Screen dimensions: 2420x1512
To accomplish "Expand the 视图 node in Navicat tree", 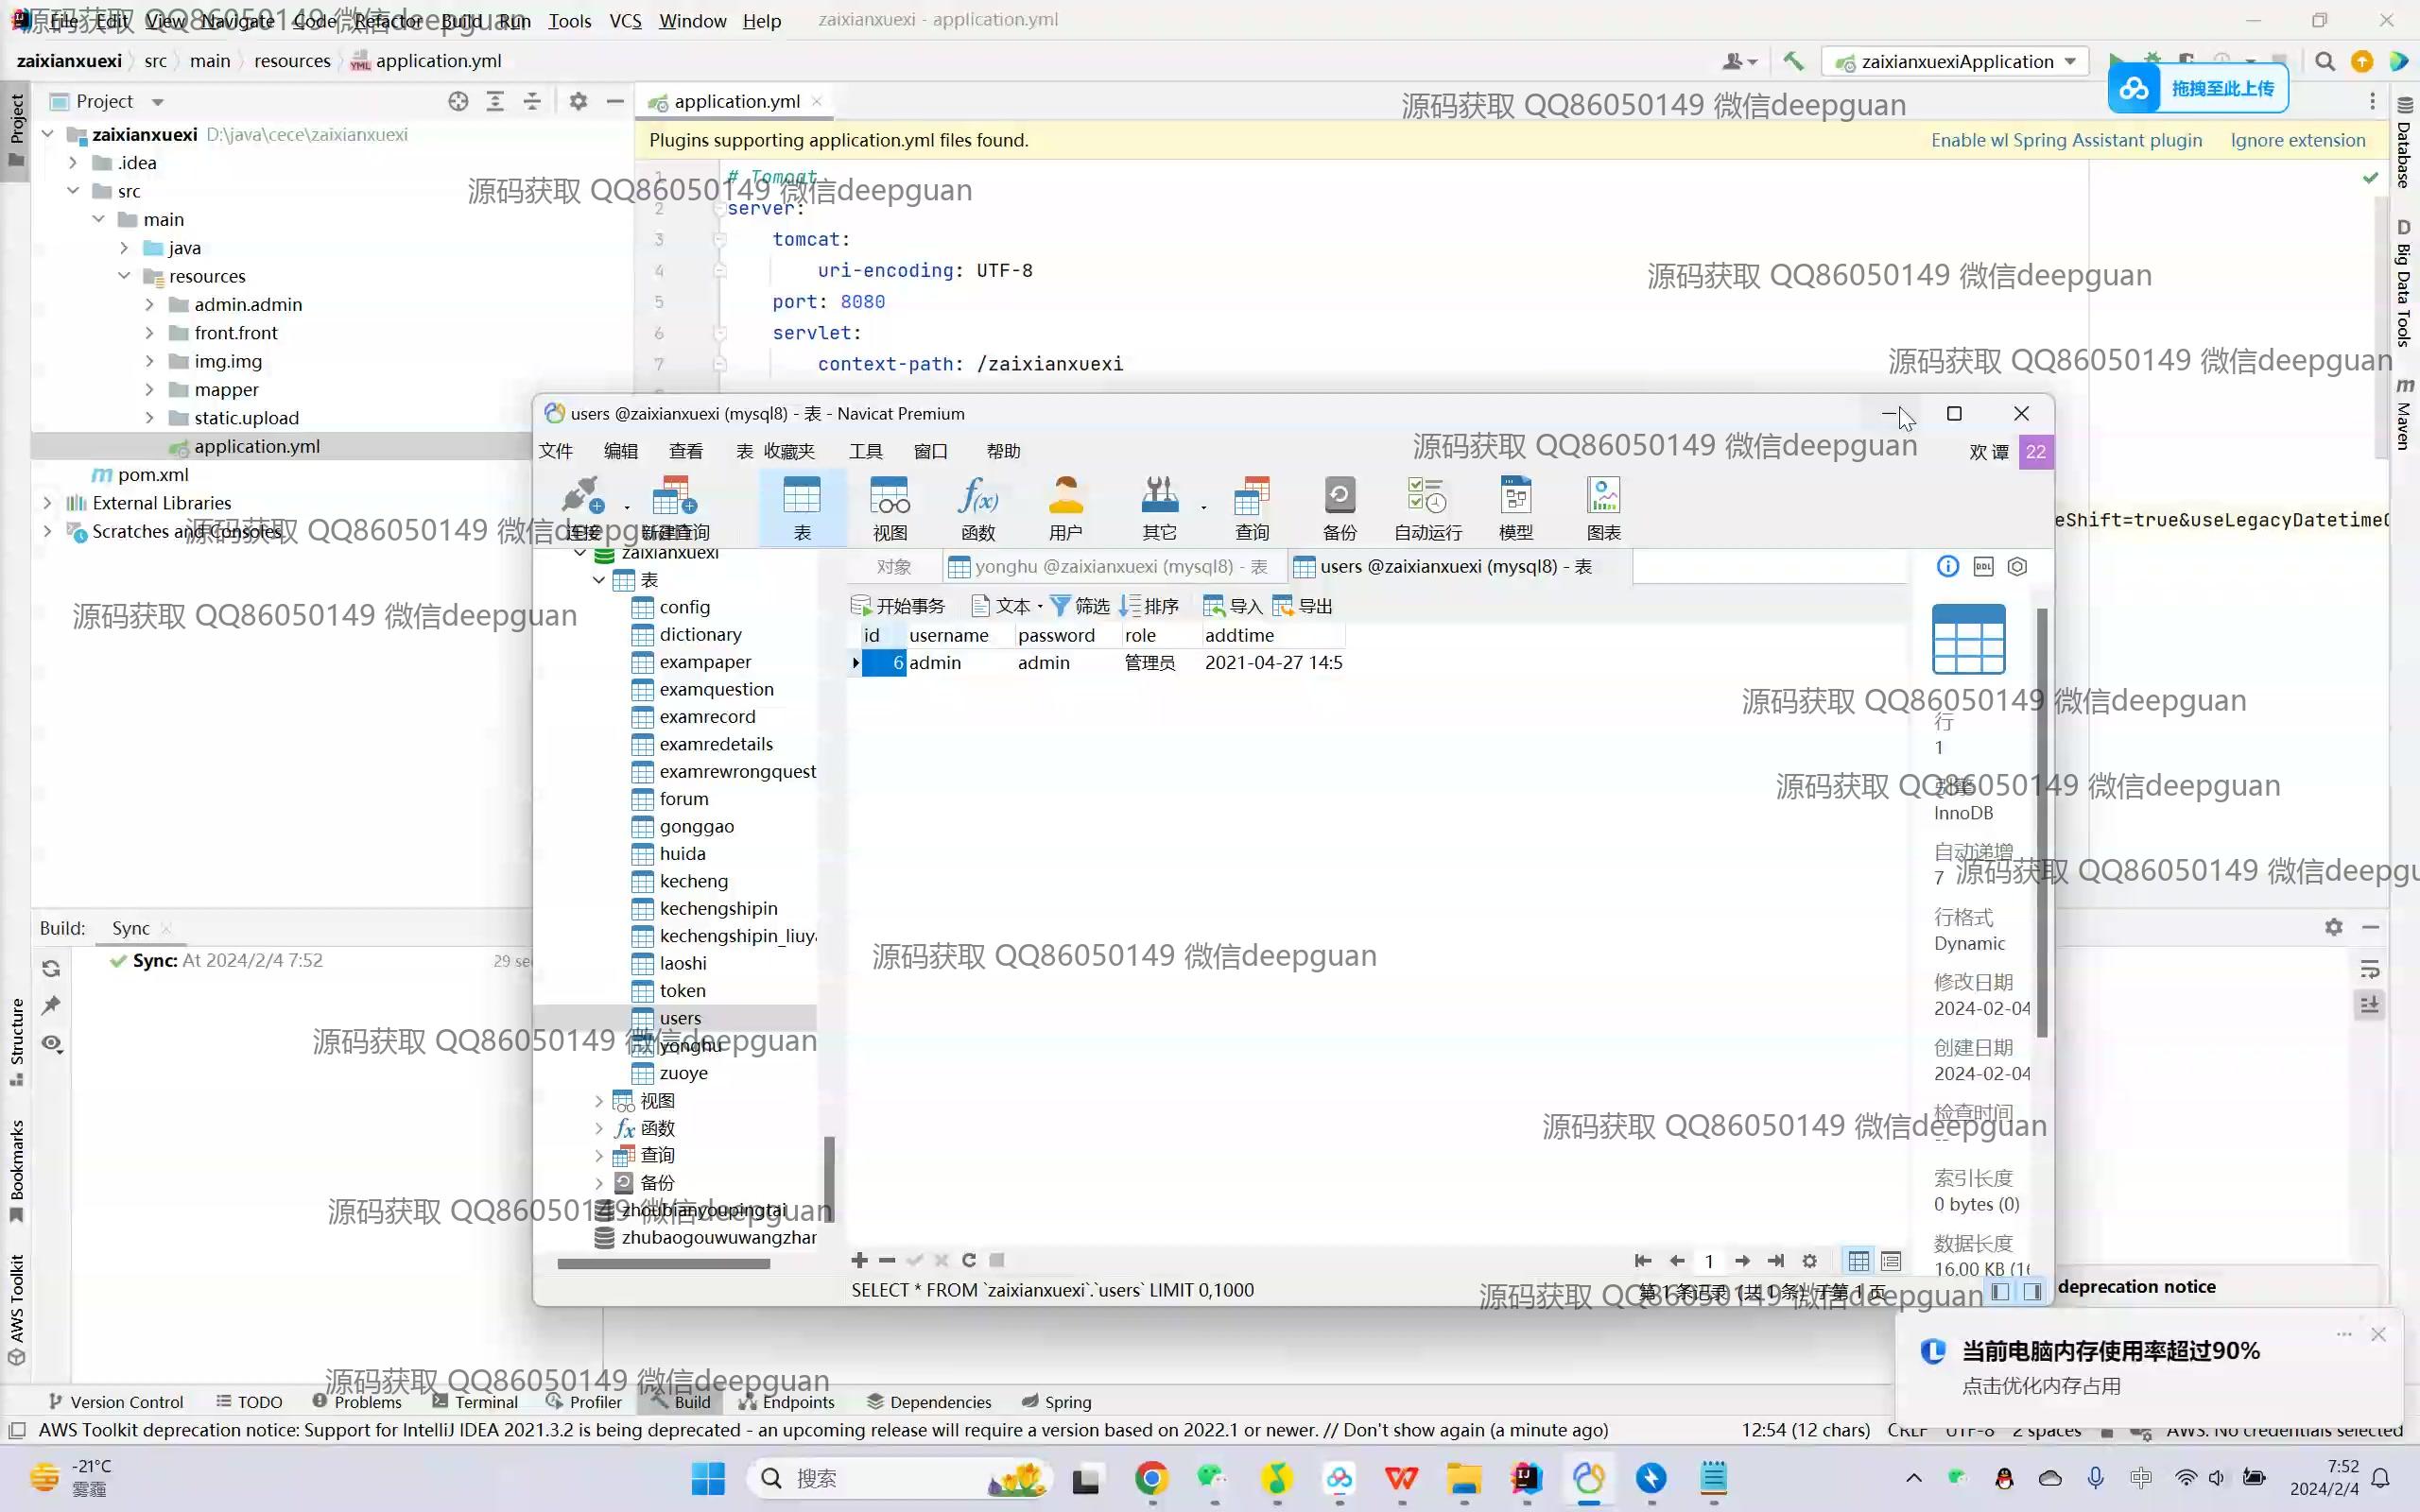I will (x=599, y=1100).
